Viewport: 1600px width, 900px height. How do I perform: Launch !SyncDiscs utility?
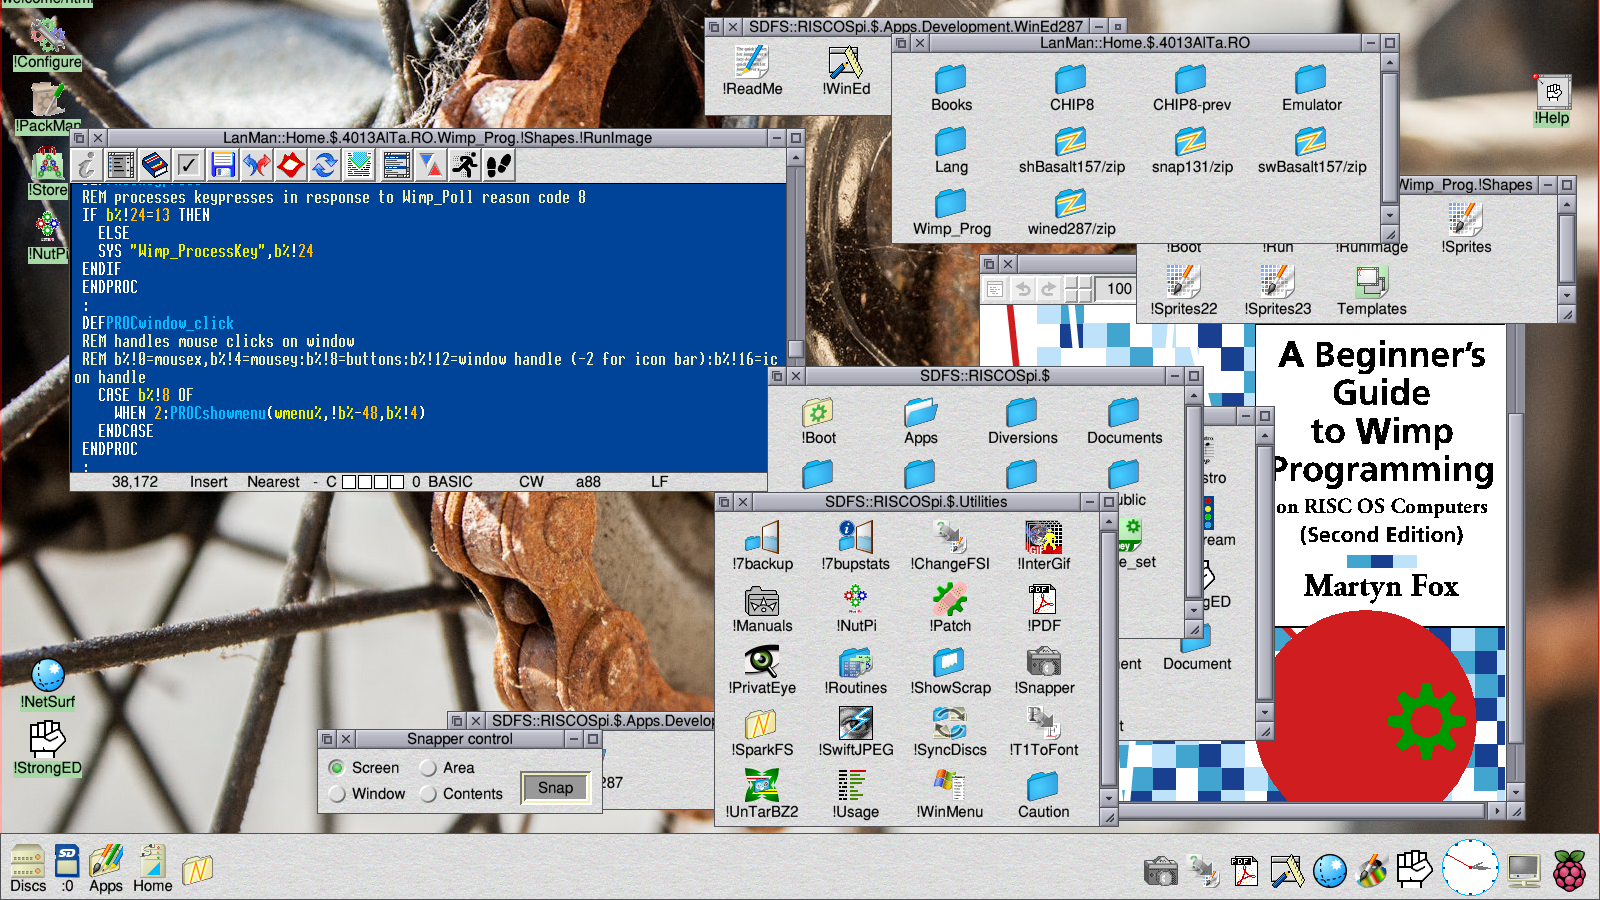coord(949,733)
